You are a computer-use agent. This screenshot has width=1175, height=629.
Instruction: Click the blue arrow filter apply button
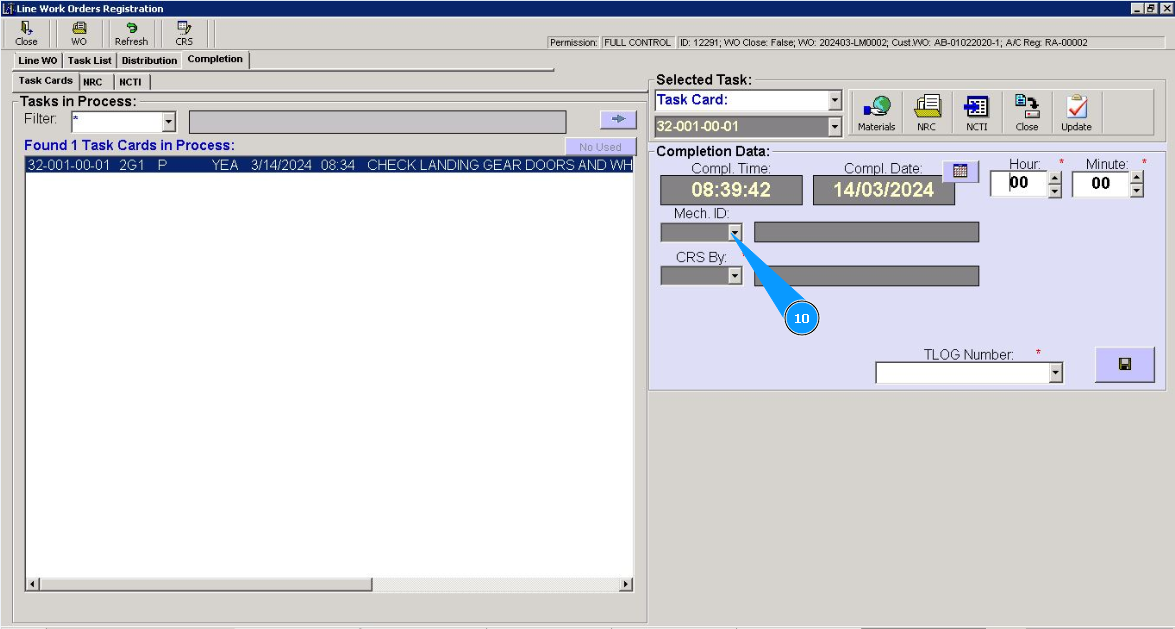pos(618,119)
